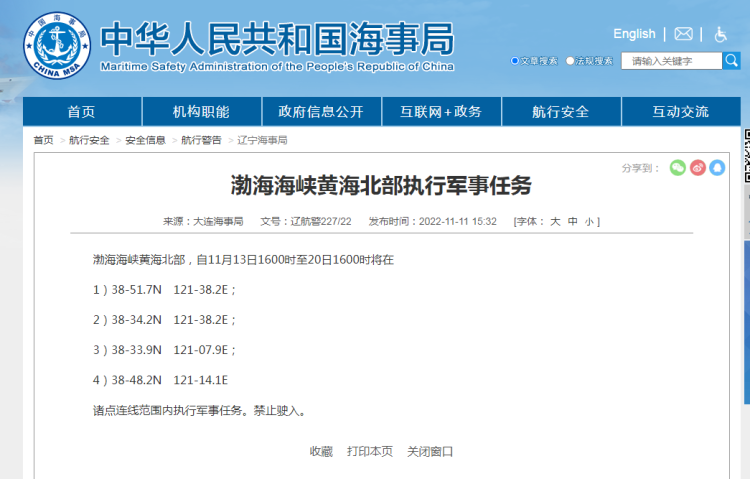The image size is (750, 479).
Task: Click the QR code on right edge
Action: (x=746, y=160)
